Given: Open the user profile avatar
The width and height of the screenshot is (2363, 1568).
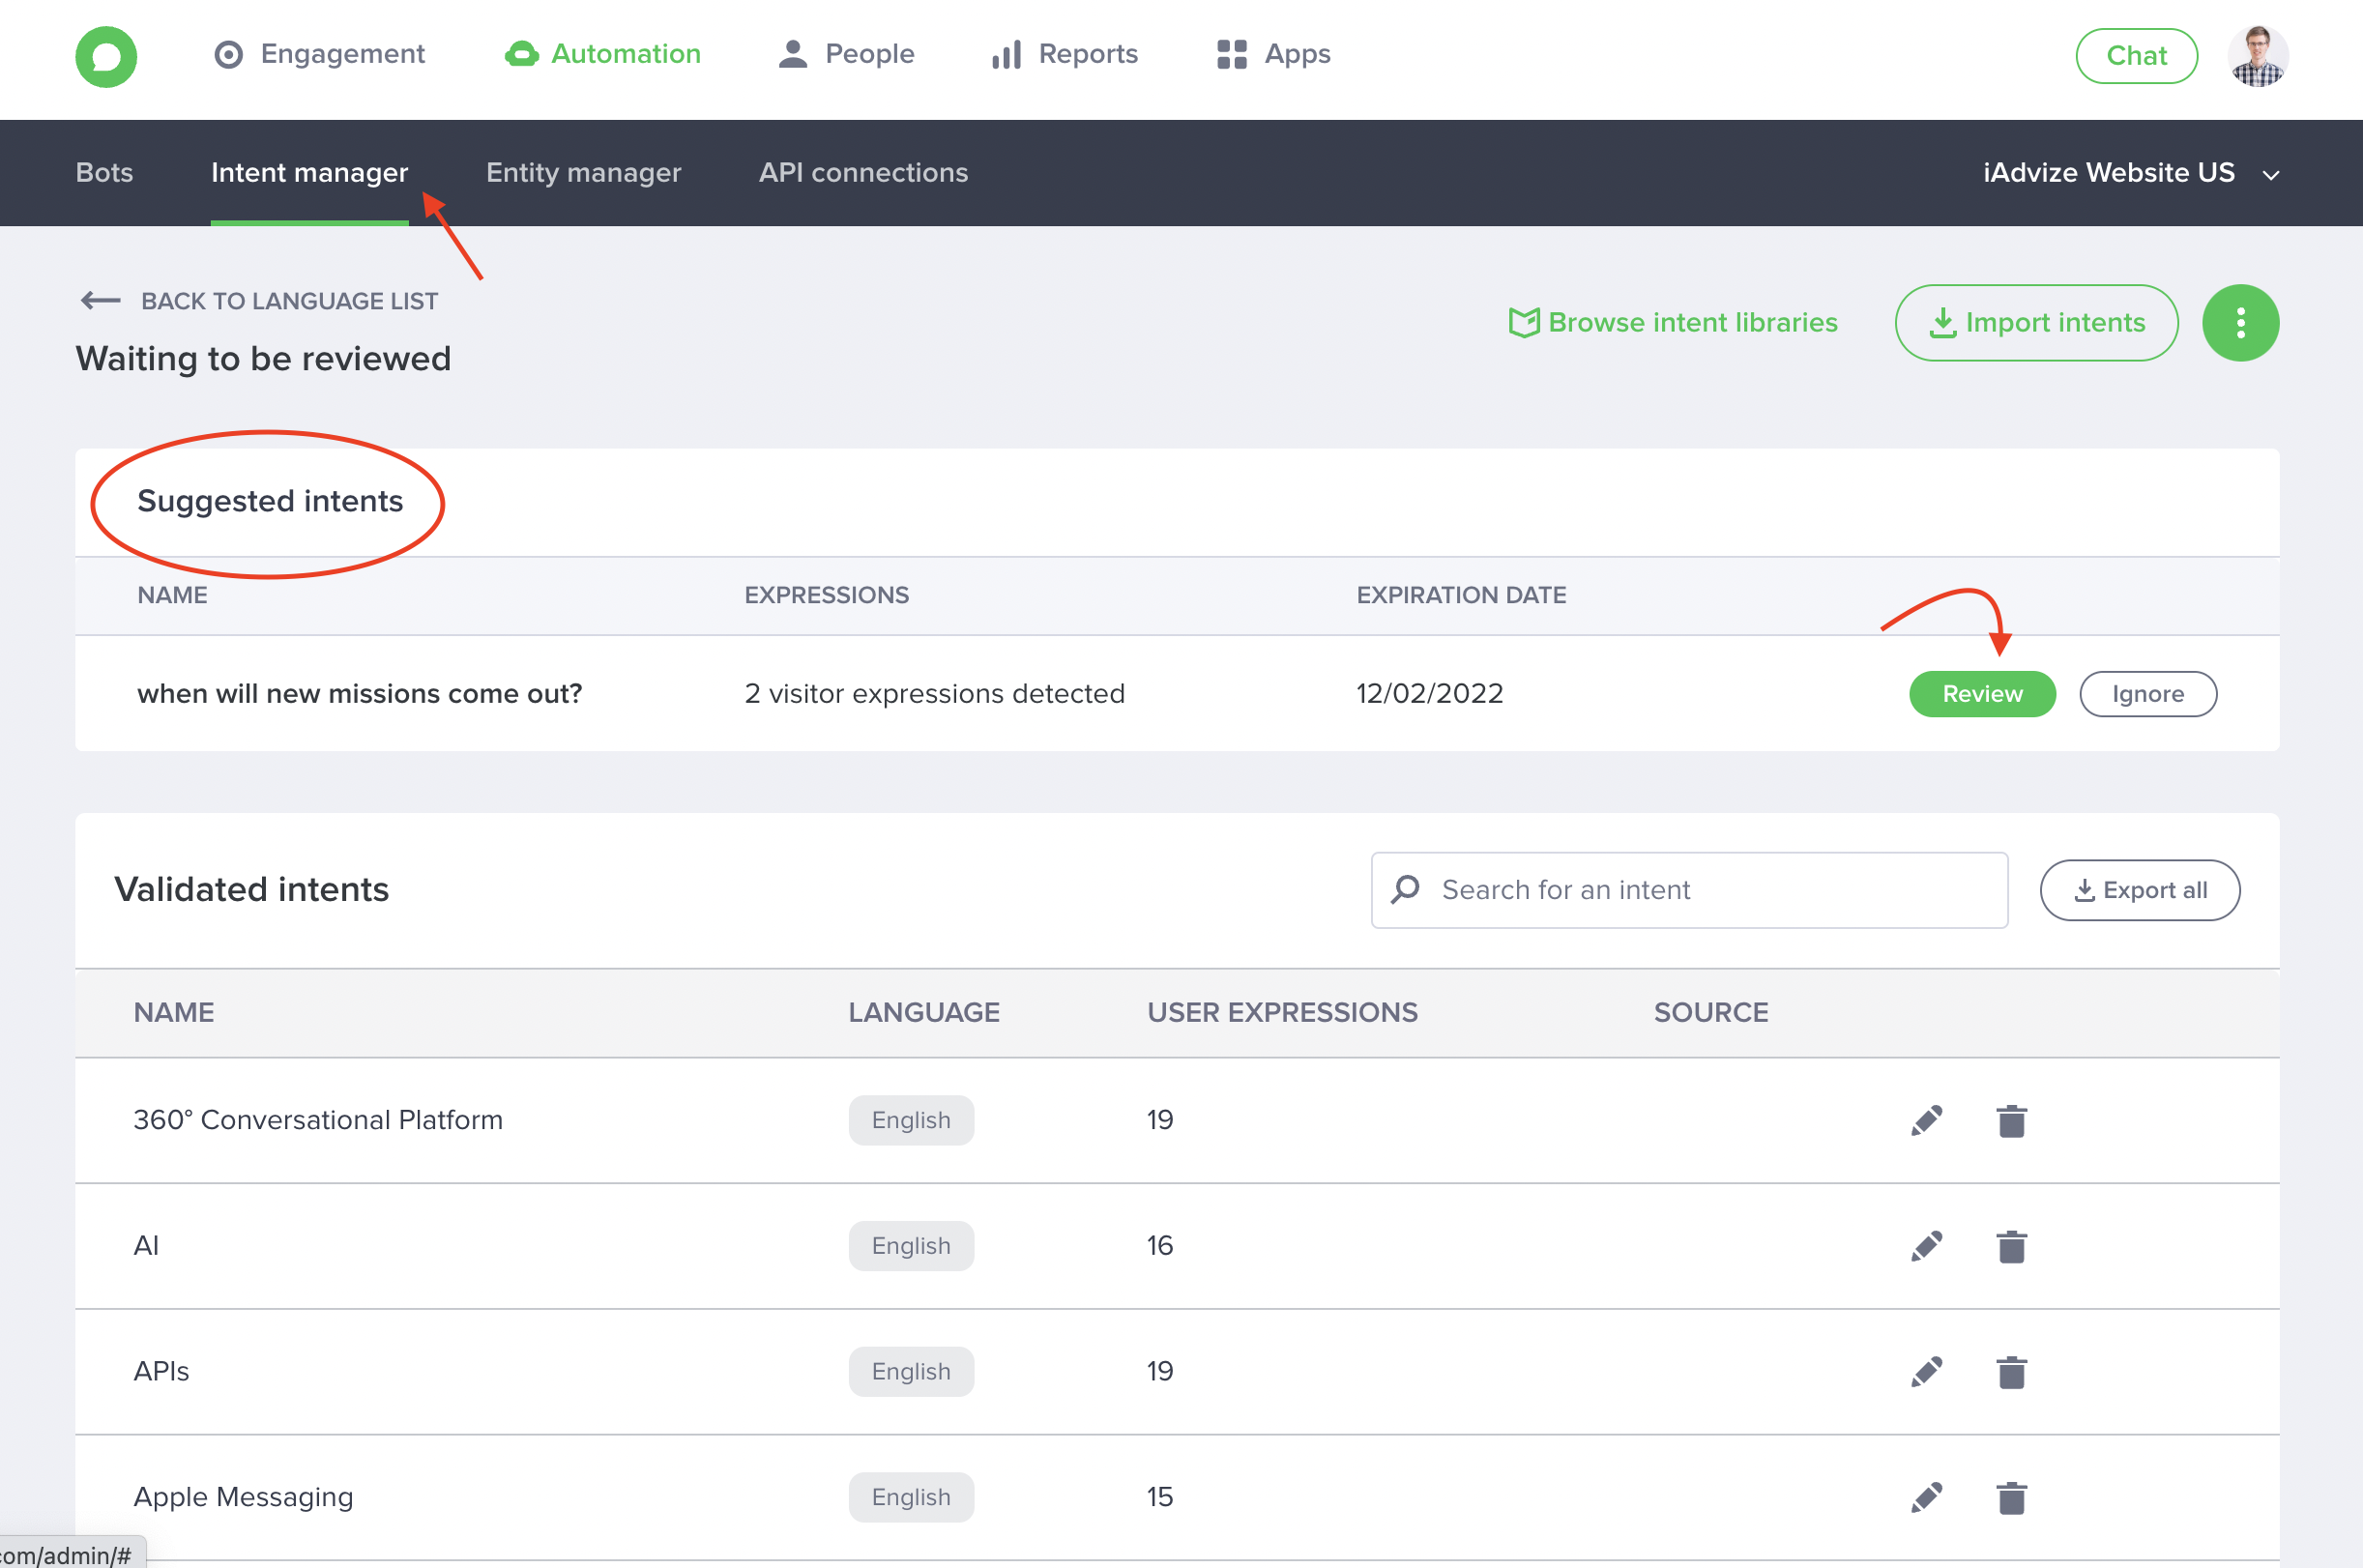Looking at the screenshot, I should (x=2257, y=56).
